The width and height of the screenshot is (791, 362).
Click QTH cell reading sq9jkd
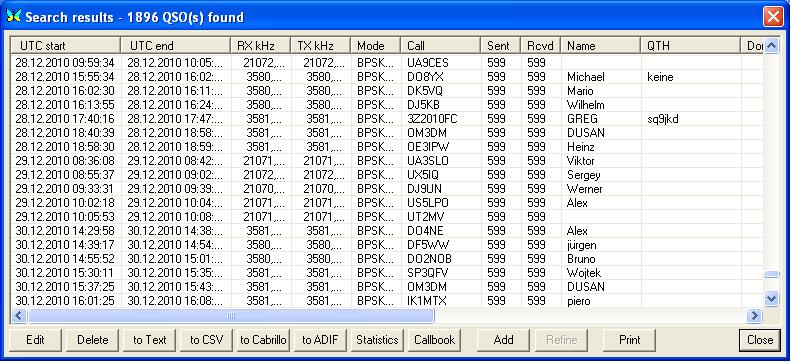(x=663, y=119)
